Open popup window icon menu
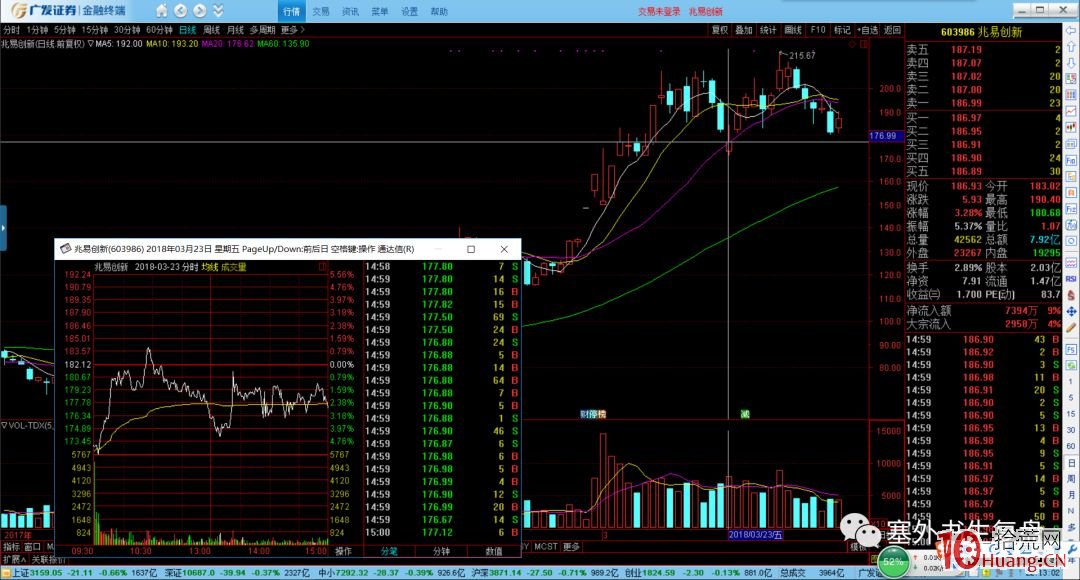The height and width of the screenshot is (580, 1080). (65, 249)
